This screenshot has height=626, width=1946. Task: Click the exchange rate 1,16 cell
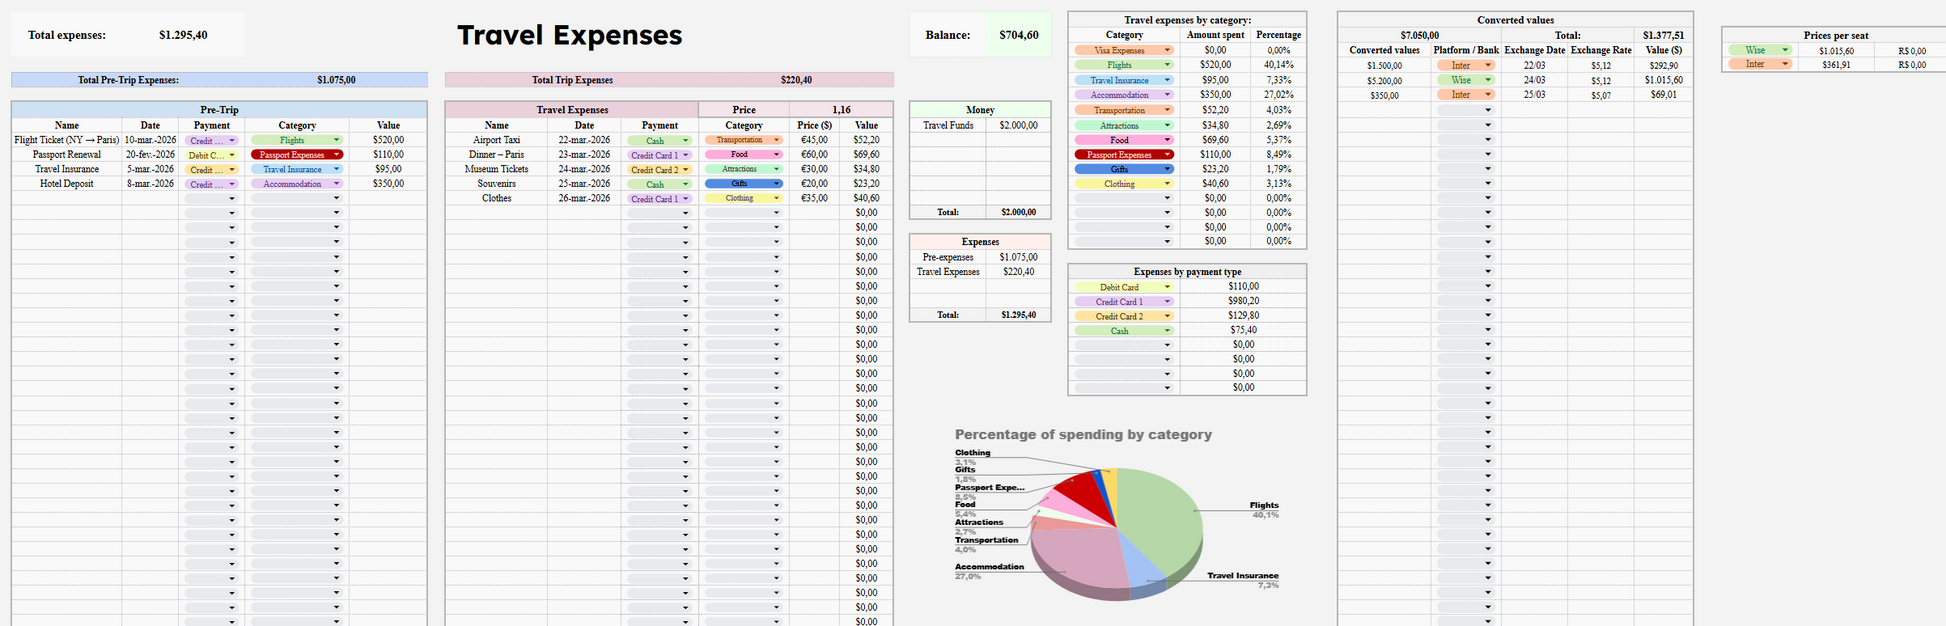coord(841,110)
